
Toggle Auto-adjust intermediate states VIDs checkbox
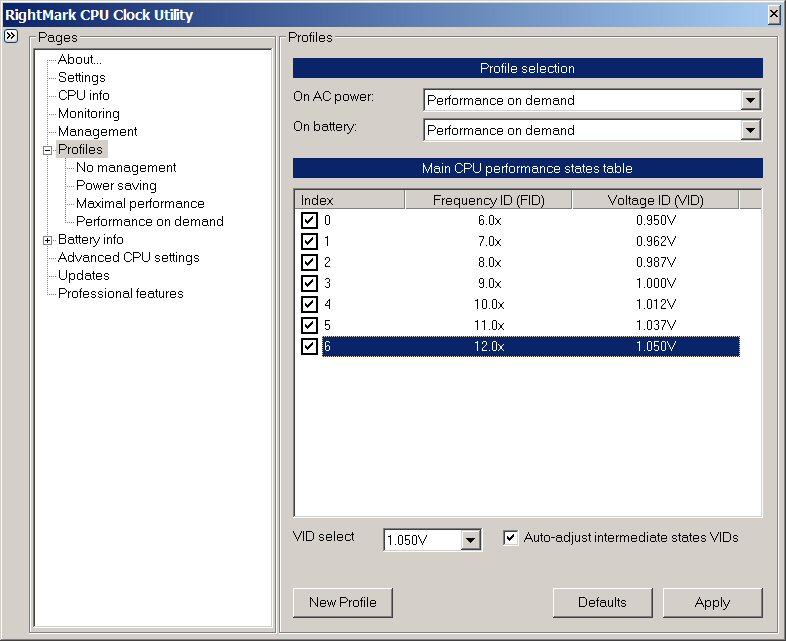pyautogui.click(x=510, y=538)
